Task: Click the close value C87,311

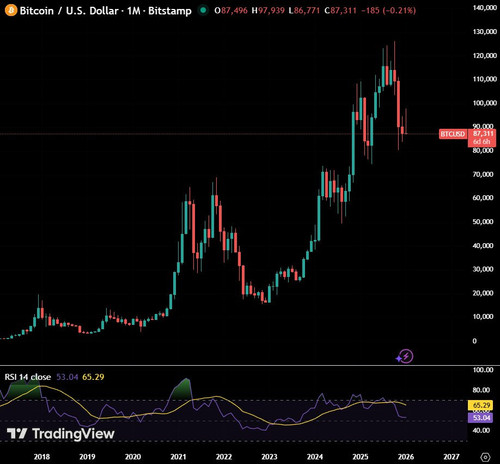Action: [340, 11]
